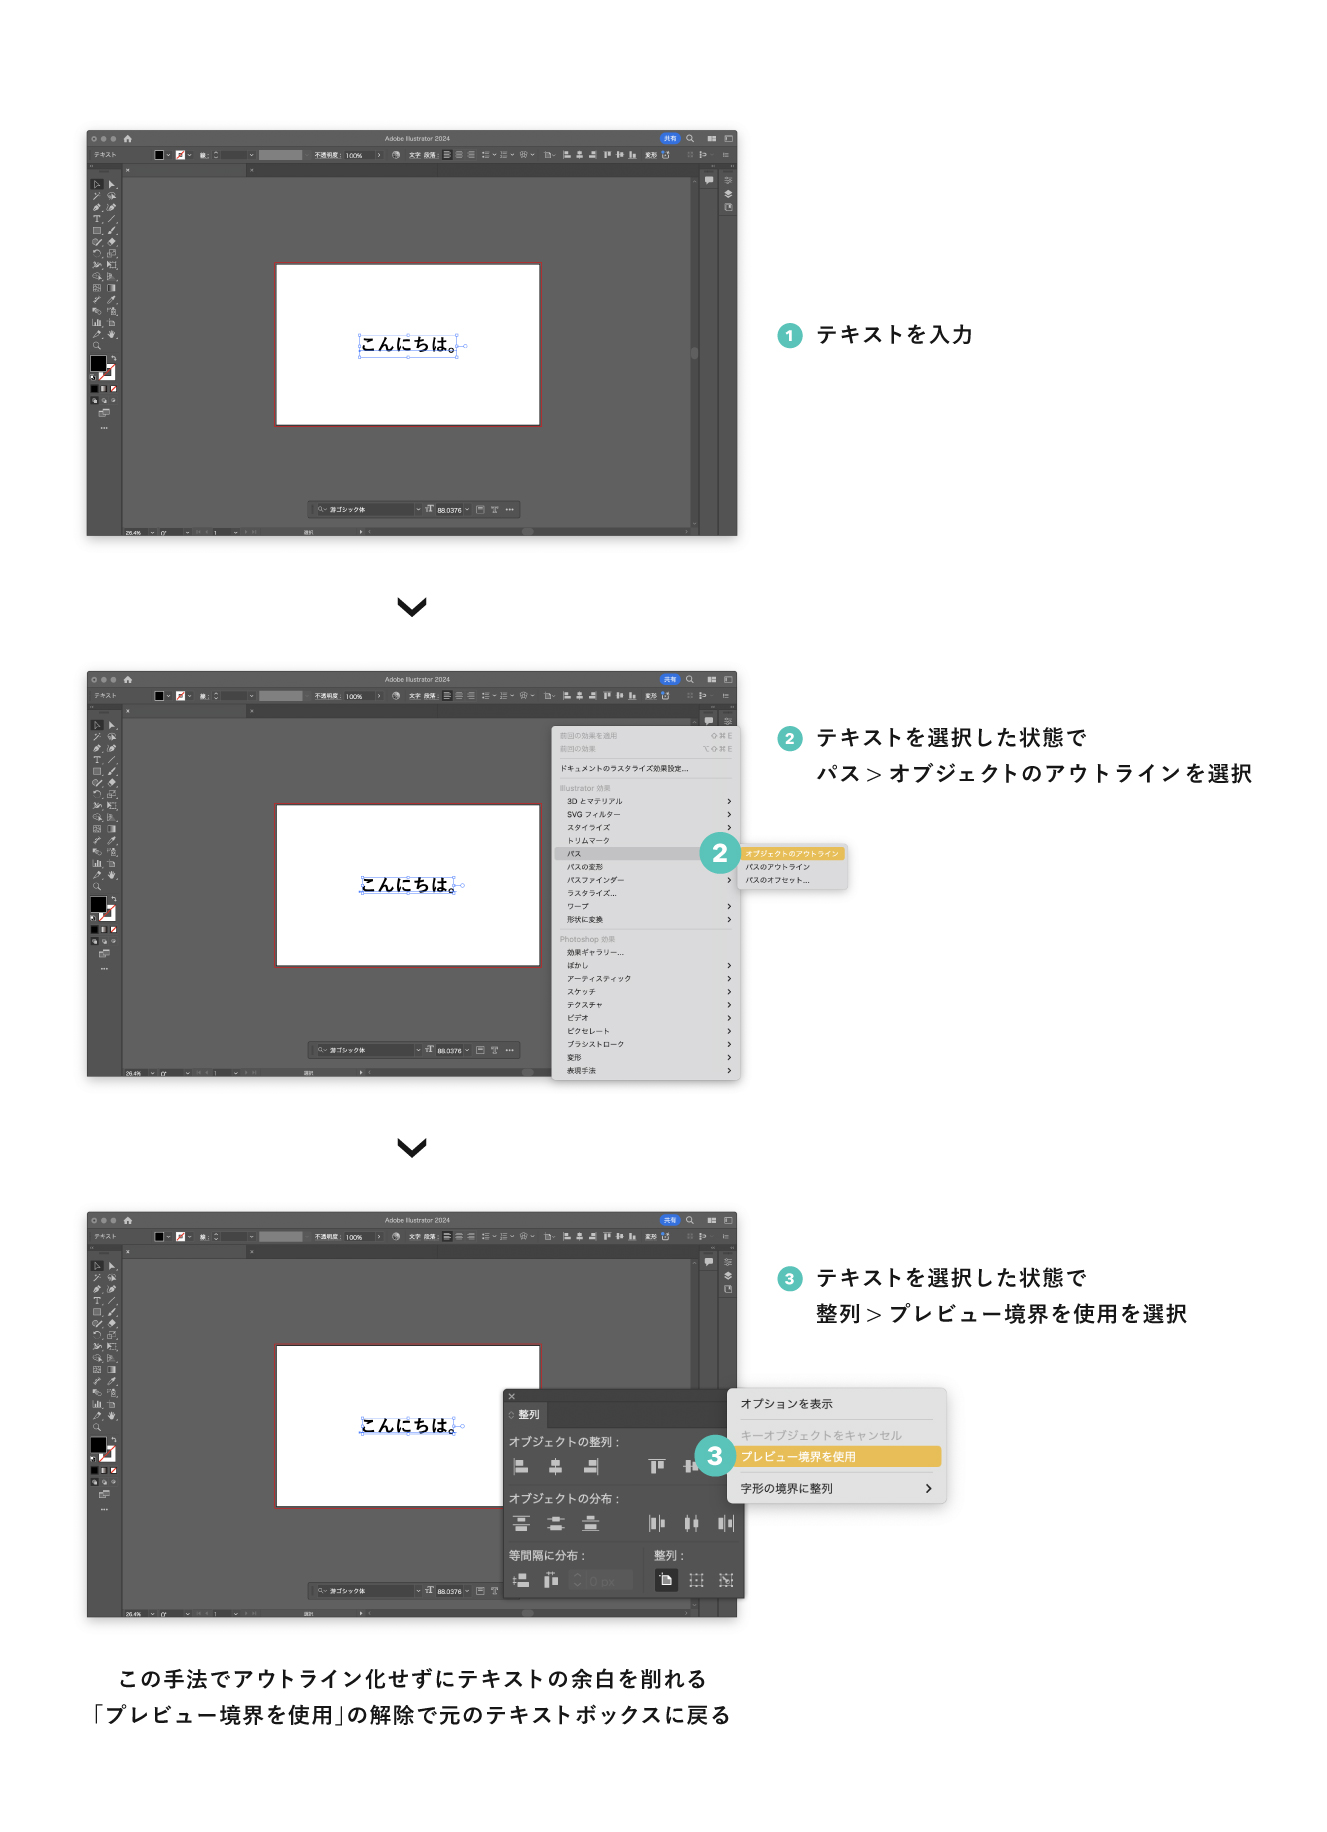1327x1832 pixels.
Task: Select the Hand tool in step 1 toolbox
Action: pyautogui.click(x=111, y=334)
